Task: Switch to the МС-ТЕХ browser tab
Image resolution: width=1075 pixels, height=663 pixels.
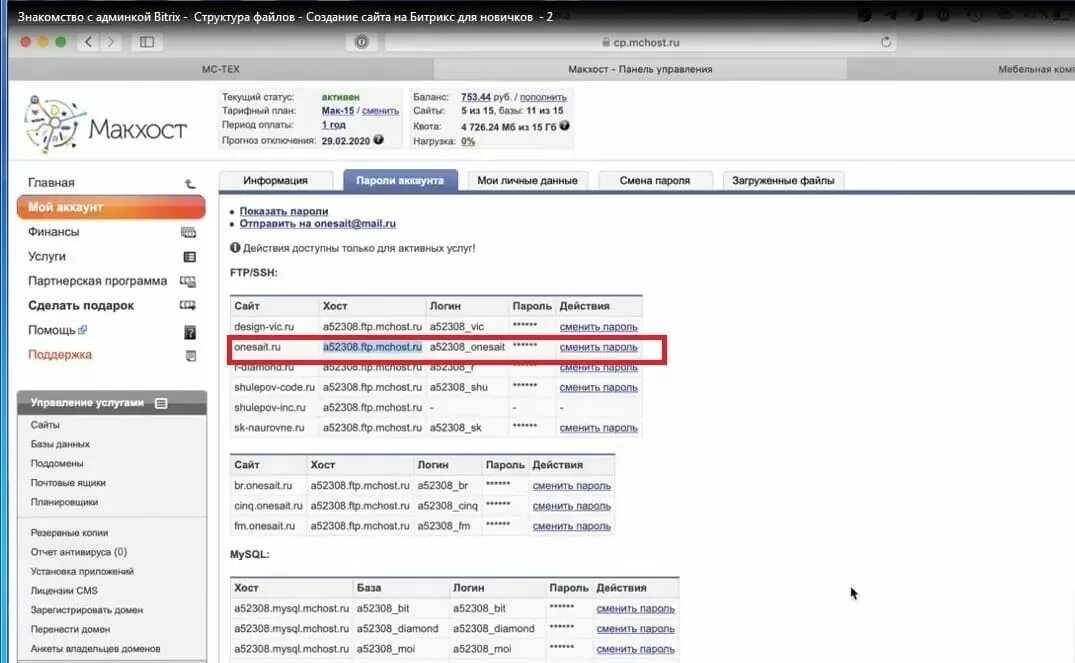Action: tap(221, 69)
